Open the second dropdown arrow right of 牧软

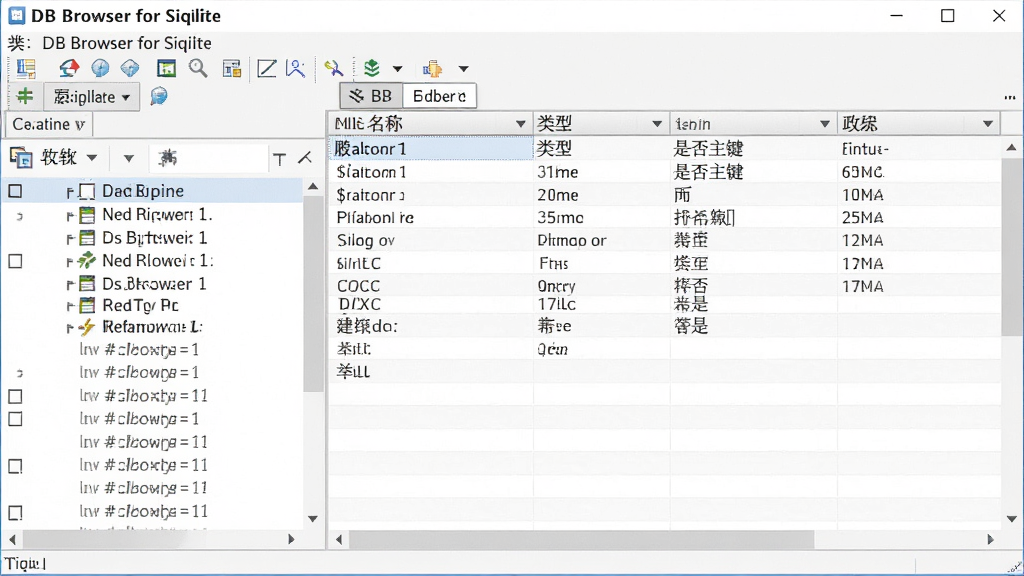tap(129, 158)
